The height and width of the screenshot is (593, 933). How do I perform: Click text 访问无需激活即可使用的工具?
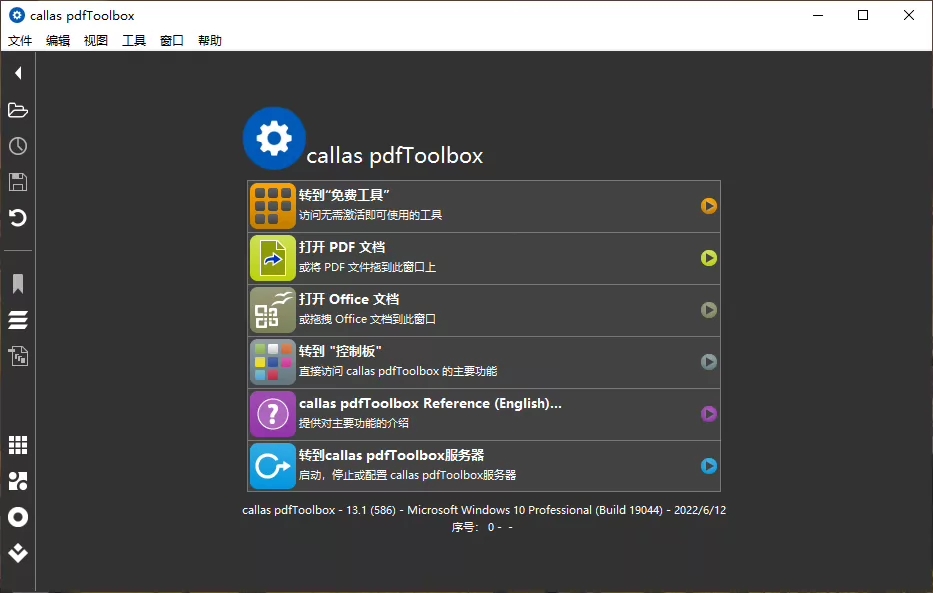[x=370, y=215]
